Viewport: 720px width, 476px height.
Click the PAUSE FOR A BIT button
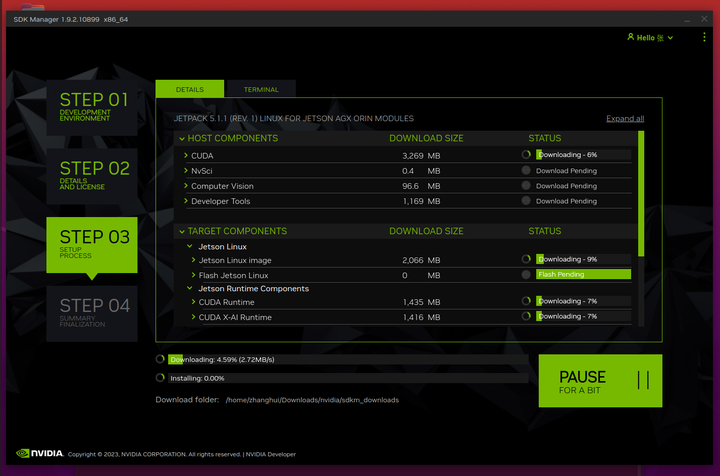pos(600,381)
